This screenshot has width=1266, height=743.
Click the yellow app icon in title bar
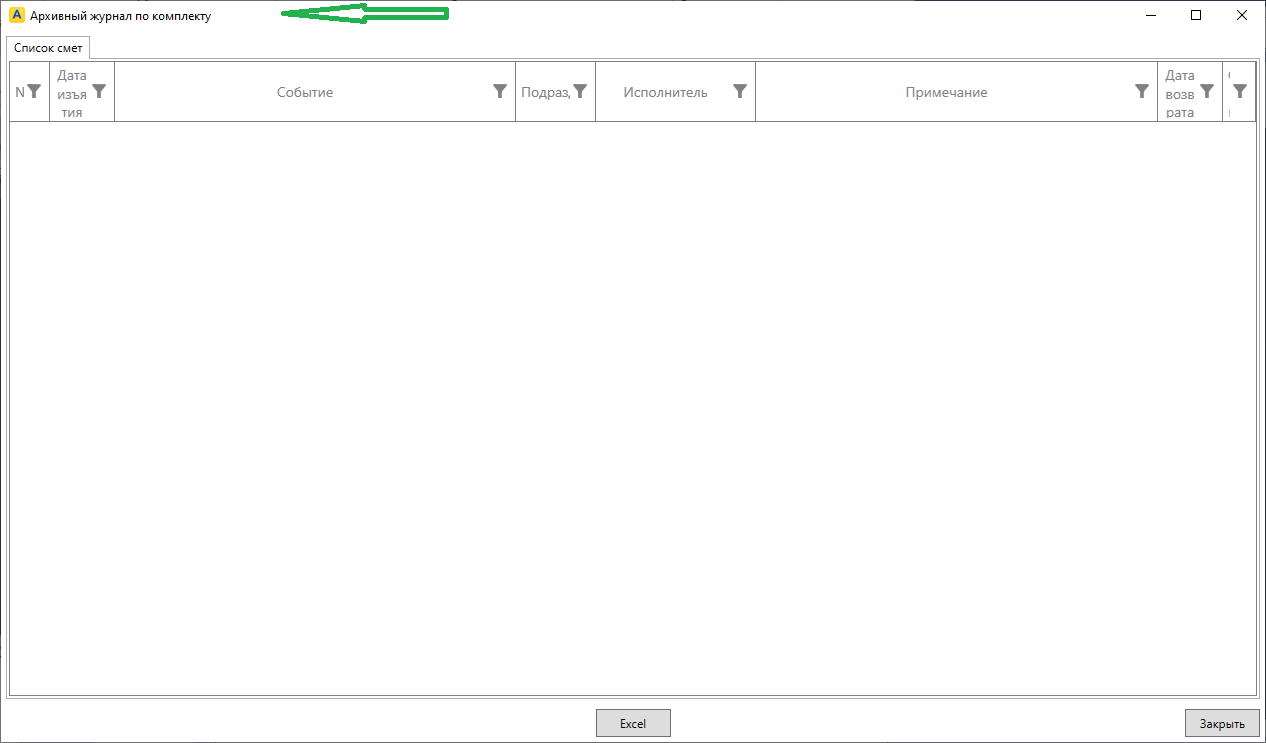click(16, 16)
